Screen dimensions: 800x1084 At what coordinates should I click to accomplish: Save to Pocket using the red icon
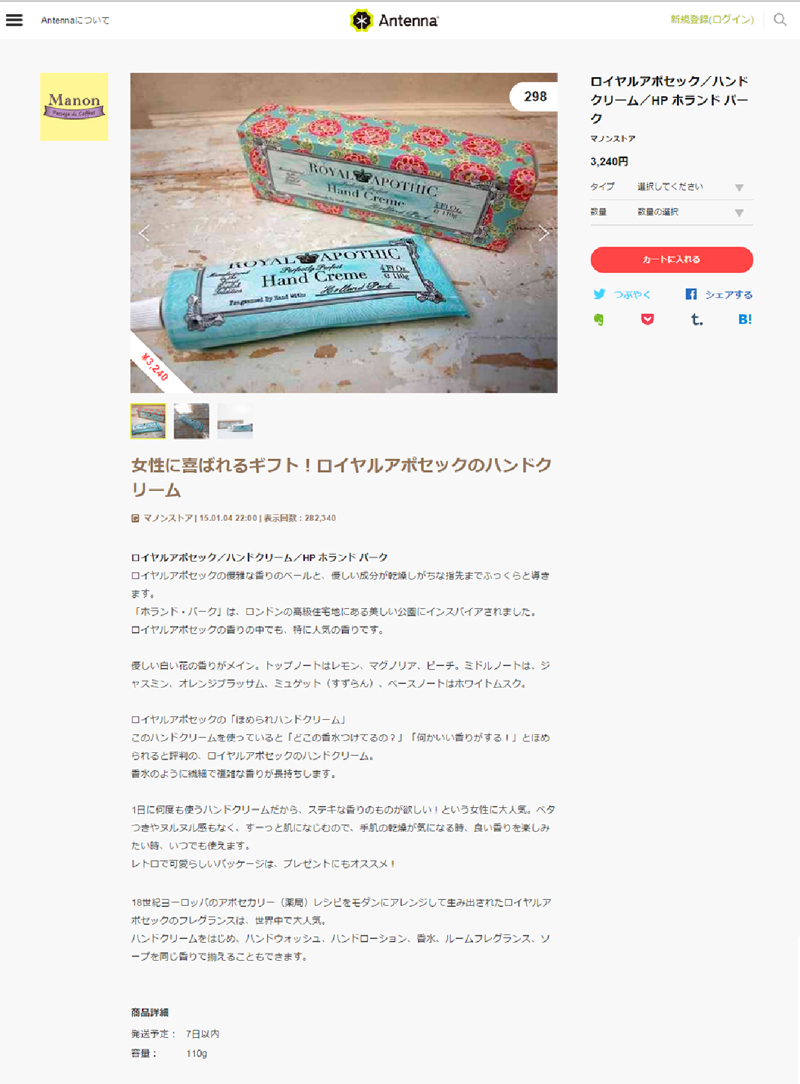coord(647,319)
